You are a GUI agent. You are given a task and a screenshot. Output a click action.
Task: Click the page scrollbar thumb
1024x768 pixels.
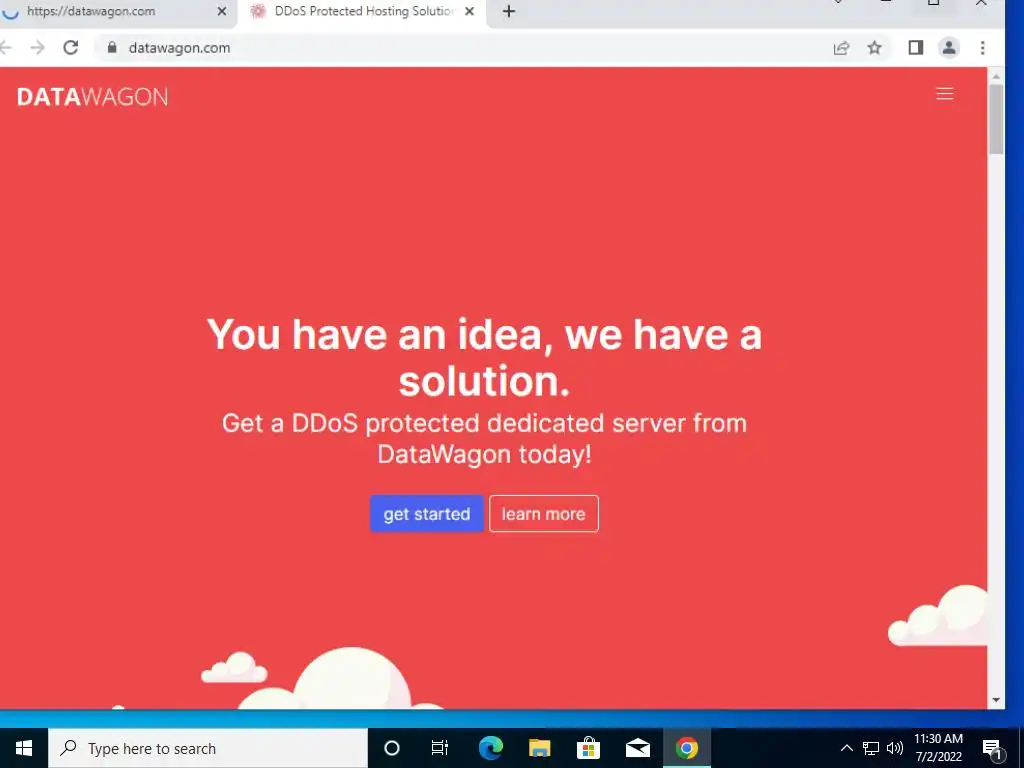[x=995, y=120]
